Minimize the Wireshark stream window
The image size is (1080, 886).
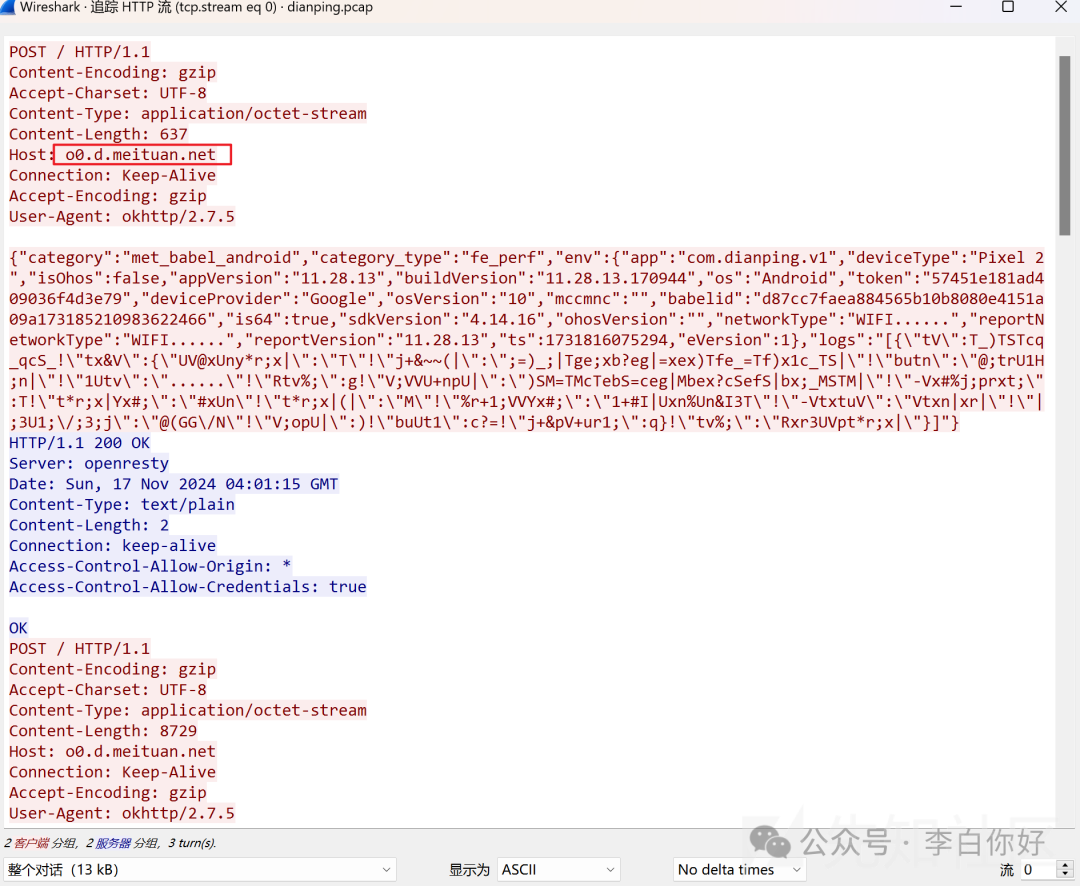(x=956, y=7)
